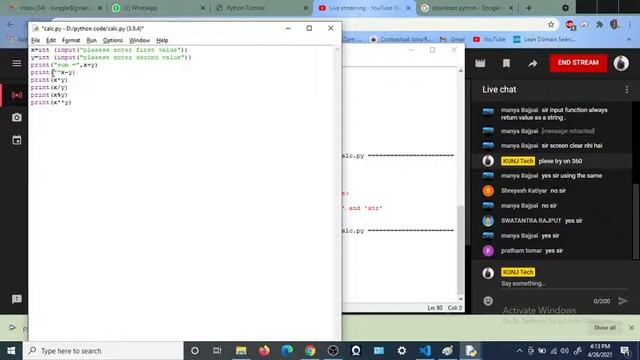Click END STREAM button
The width and height of the screenshot is (640, 360).
[578, 63]
